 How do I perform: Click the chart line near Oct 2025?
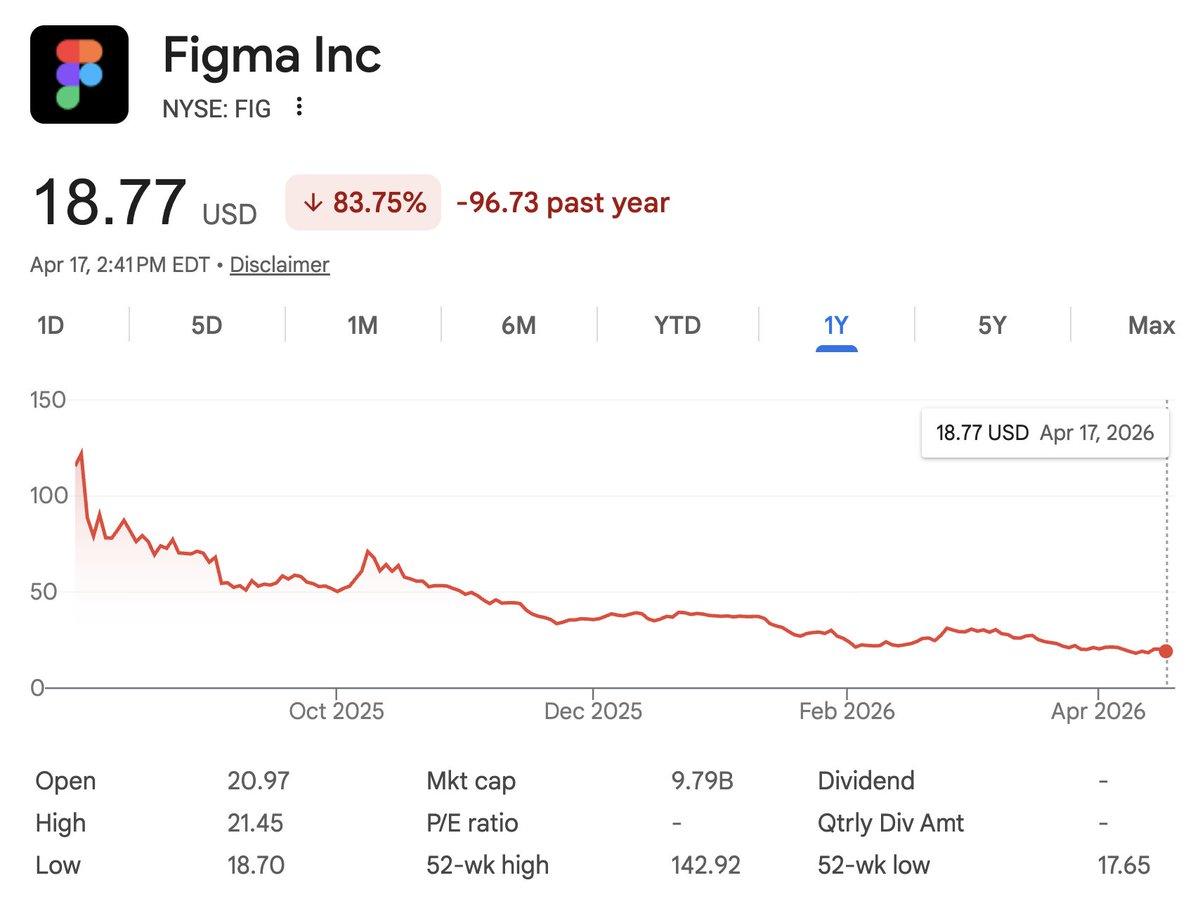pyautogui.click(x=337, y=591)
